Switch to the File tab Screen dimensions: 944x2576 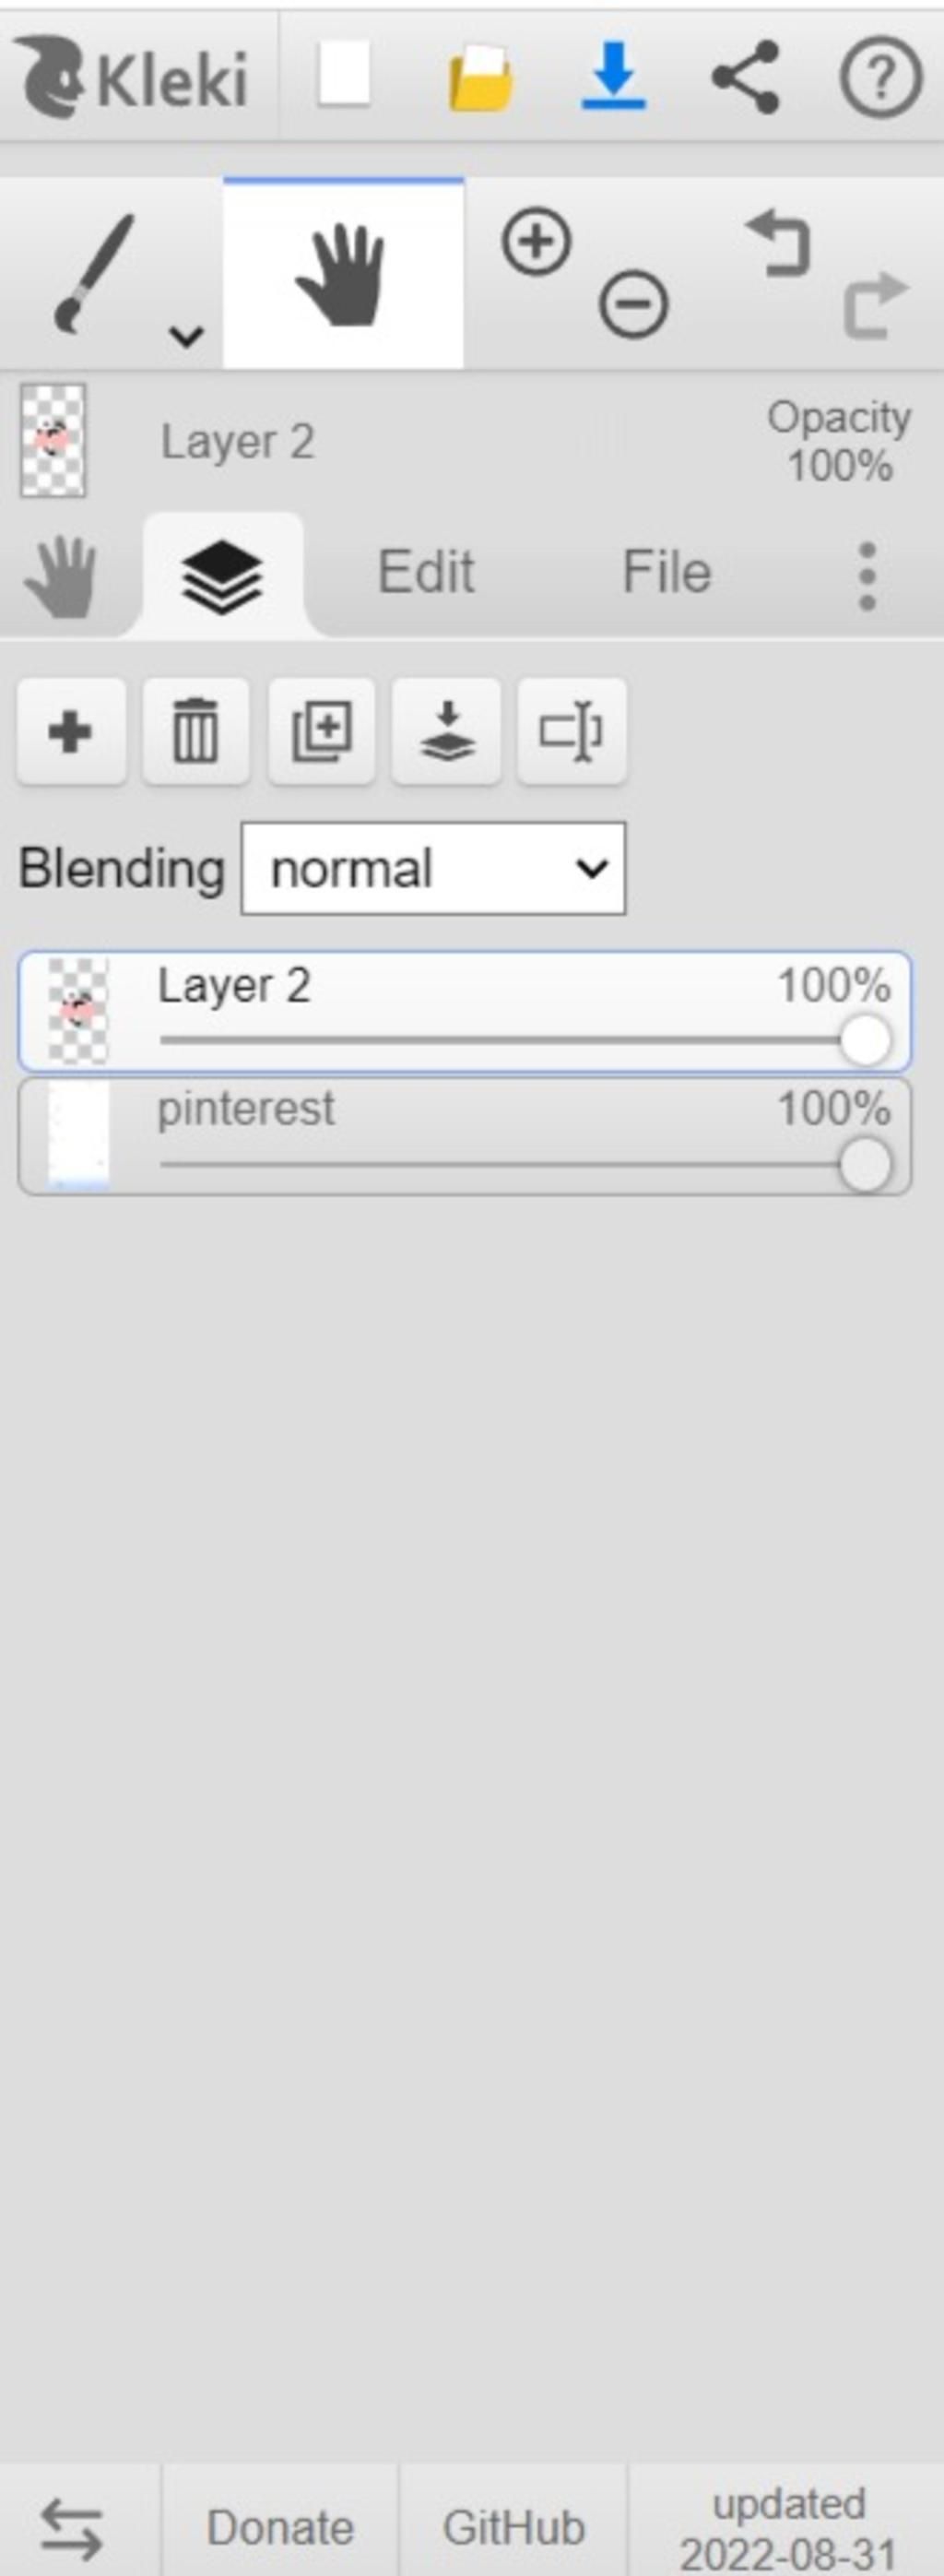(666, 572)
